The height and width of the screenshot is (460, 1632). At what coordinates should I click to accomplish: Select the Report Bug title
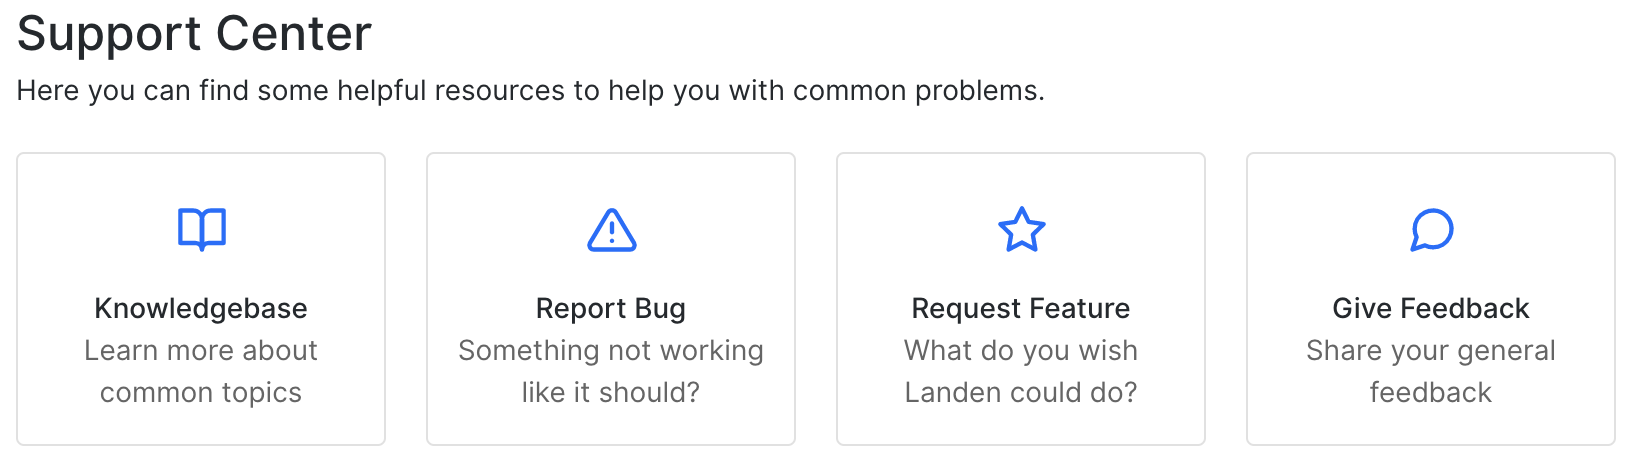pos(611,308)
